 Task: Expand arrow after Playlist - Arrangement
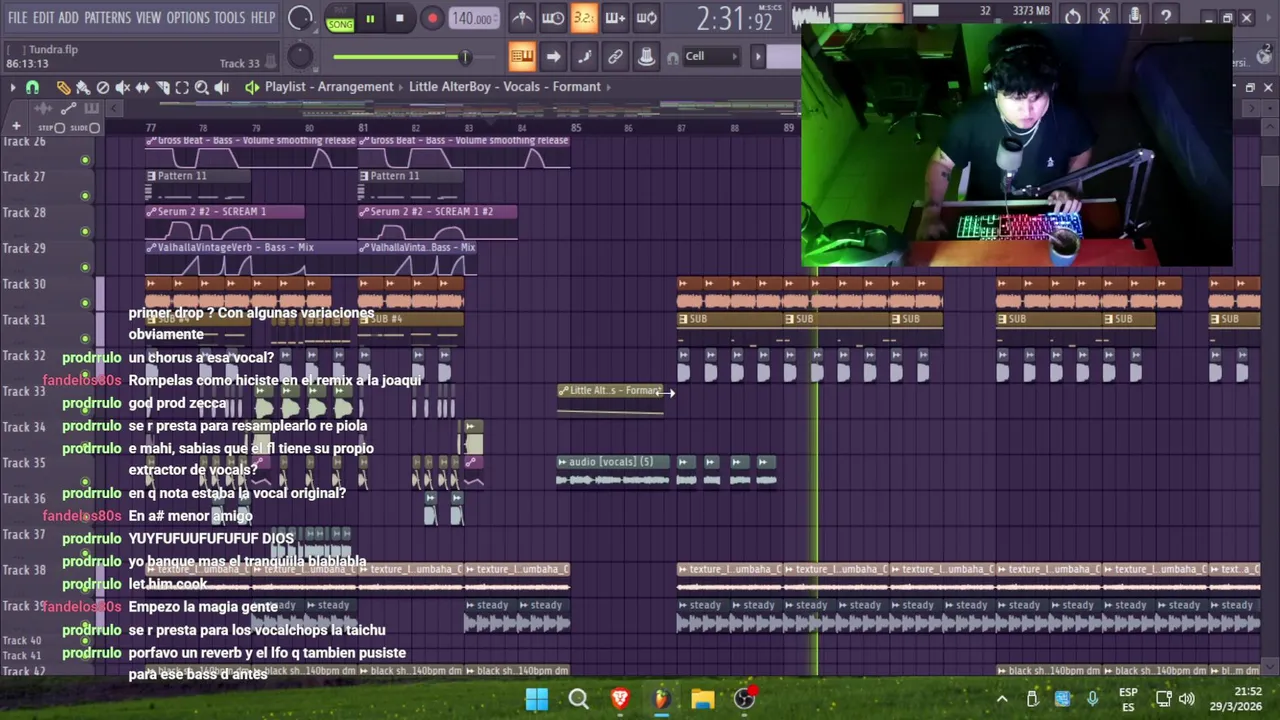pos(401,87)
